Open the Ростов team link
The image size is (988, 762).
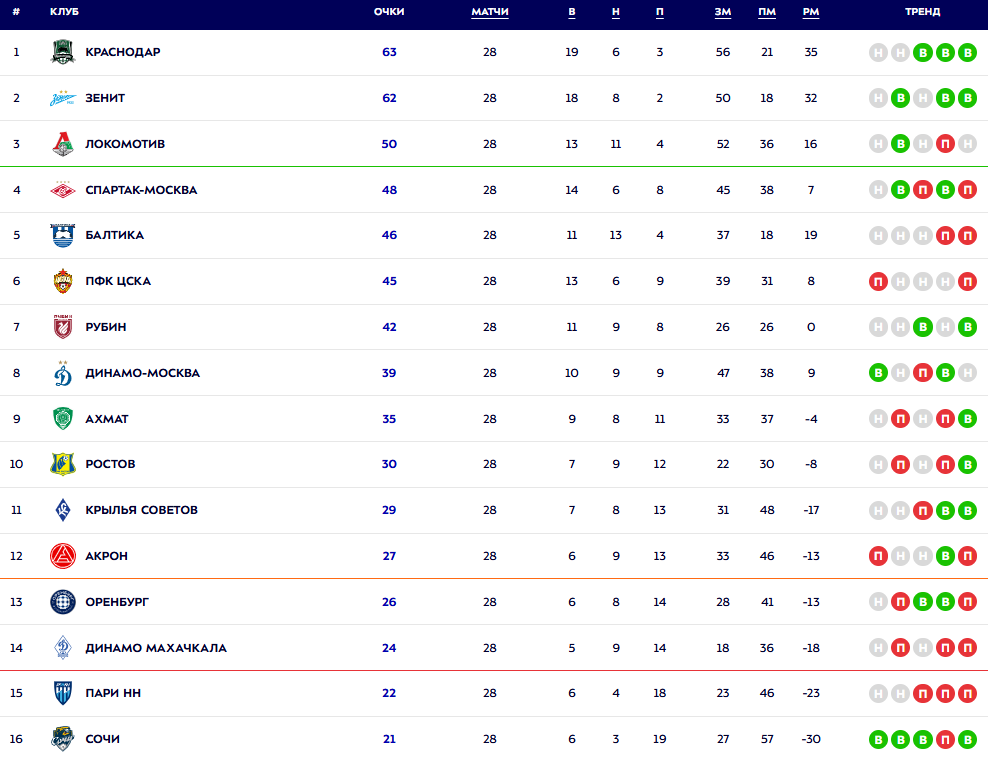click(x=110, y=464)
